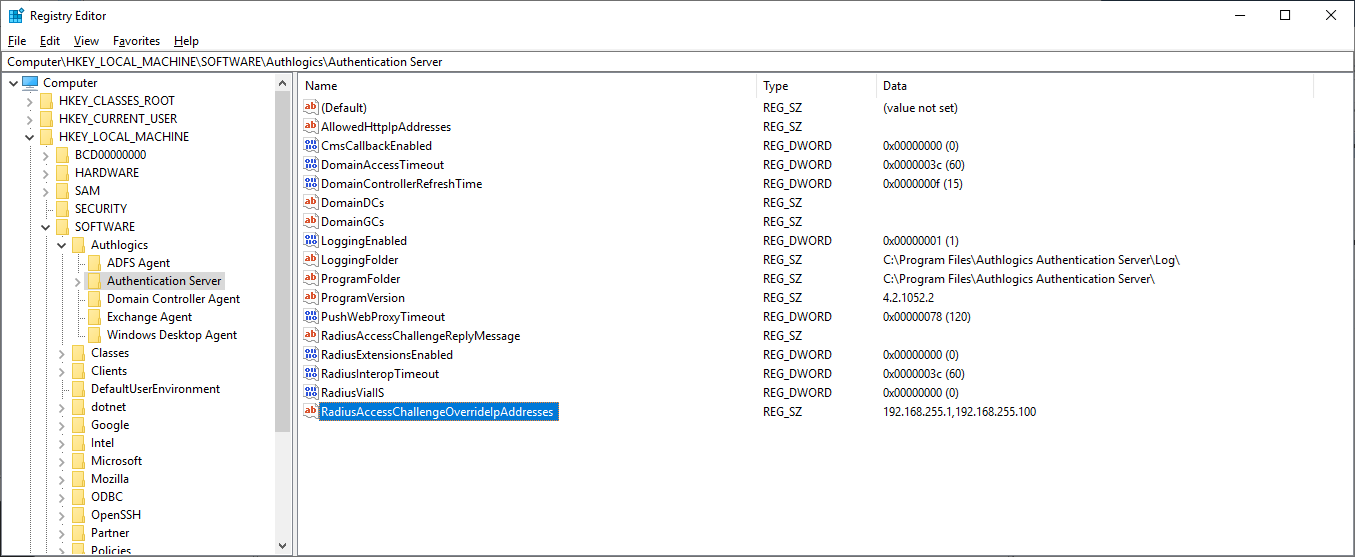1355x557 pixels.
Task: Select the SECURITY key in the tree
Action: pyautogui.click(x=101, y=209)
